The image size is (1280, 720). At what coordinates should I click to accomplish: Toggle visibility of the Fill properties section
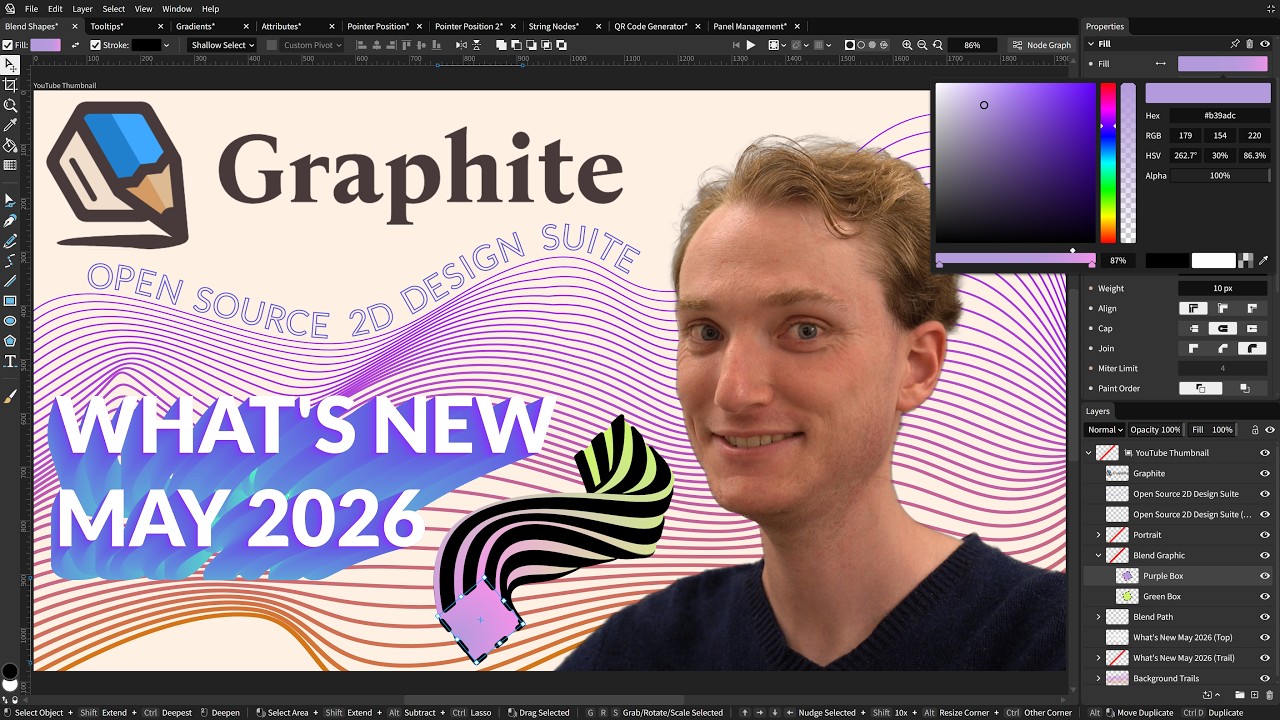[1265, 44]
